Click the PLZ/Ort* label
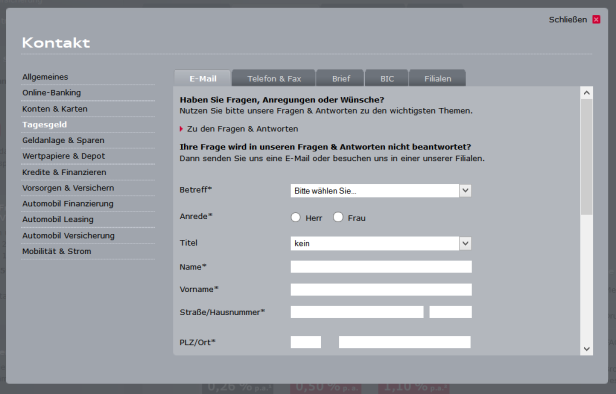 (198, 342)
